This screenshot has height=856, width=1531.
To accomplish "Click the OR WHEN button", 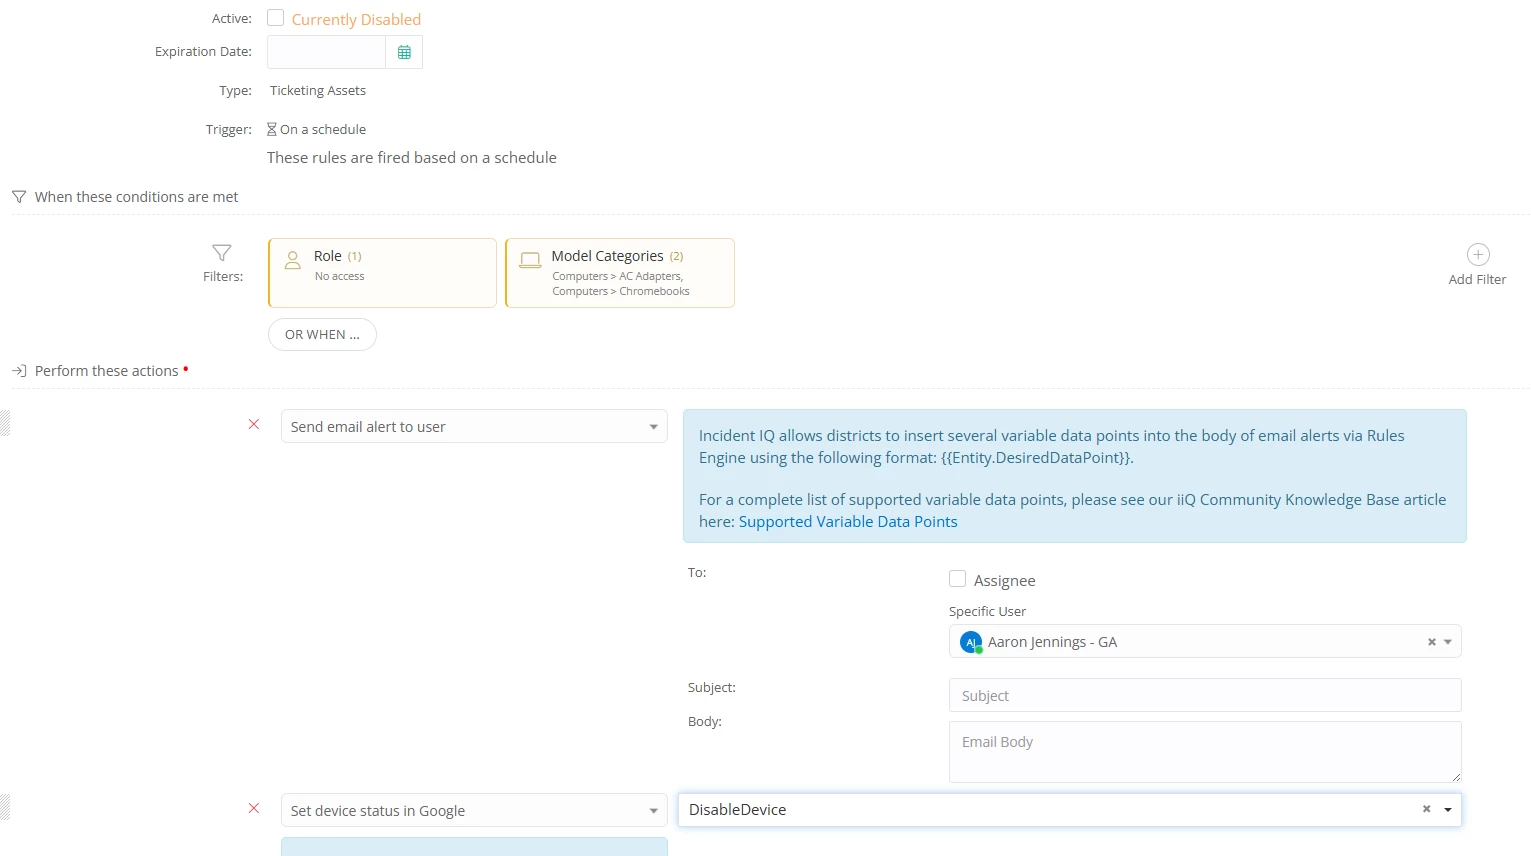I will (322, 335).
